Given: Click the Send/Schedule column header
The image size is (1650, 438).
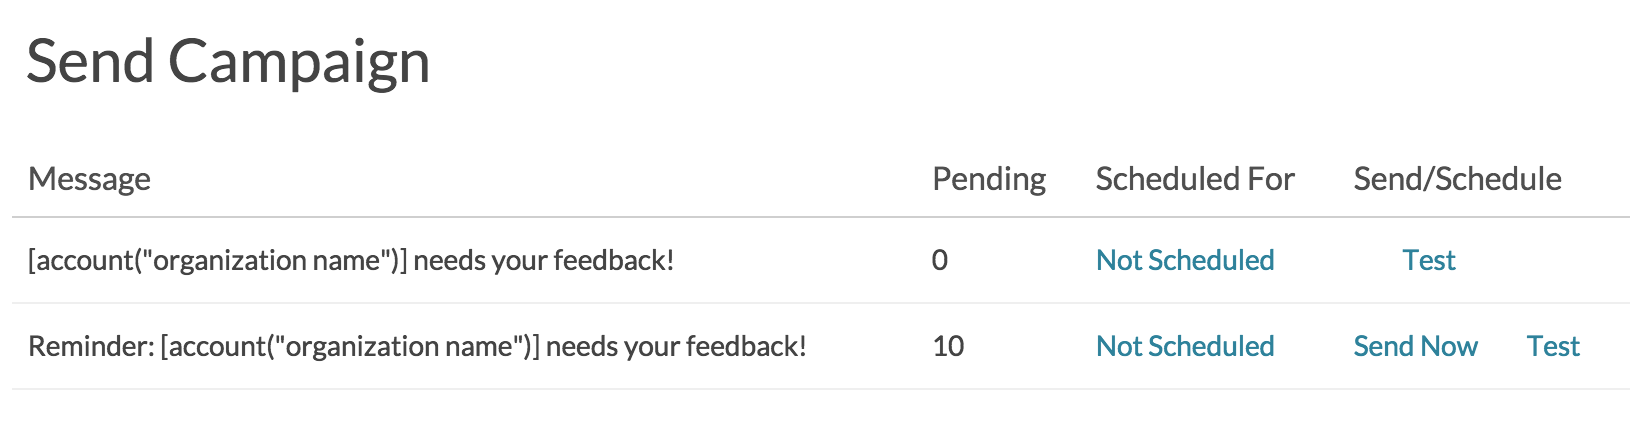Looking at the screenshot, I should coord(1457,179).
